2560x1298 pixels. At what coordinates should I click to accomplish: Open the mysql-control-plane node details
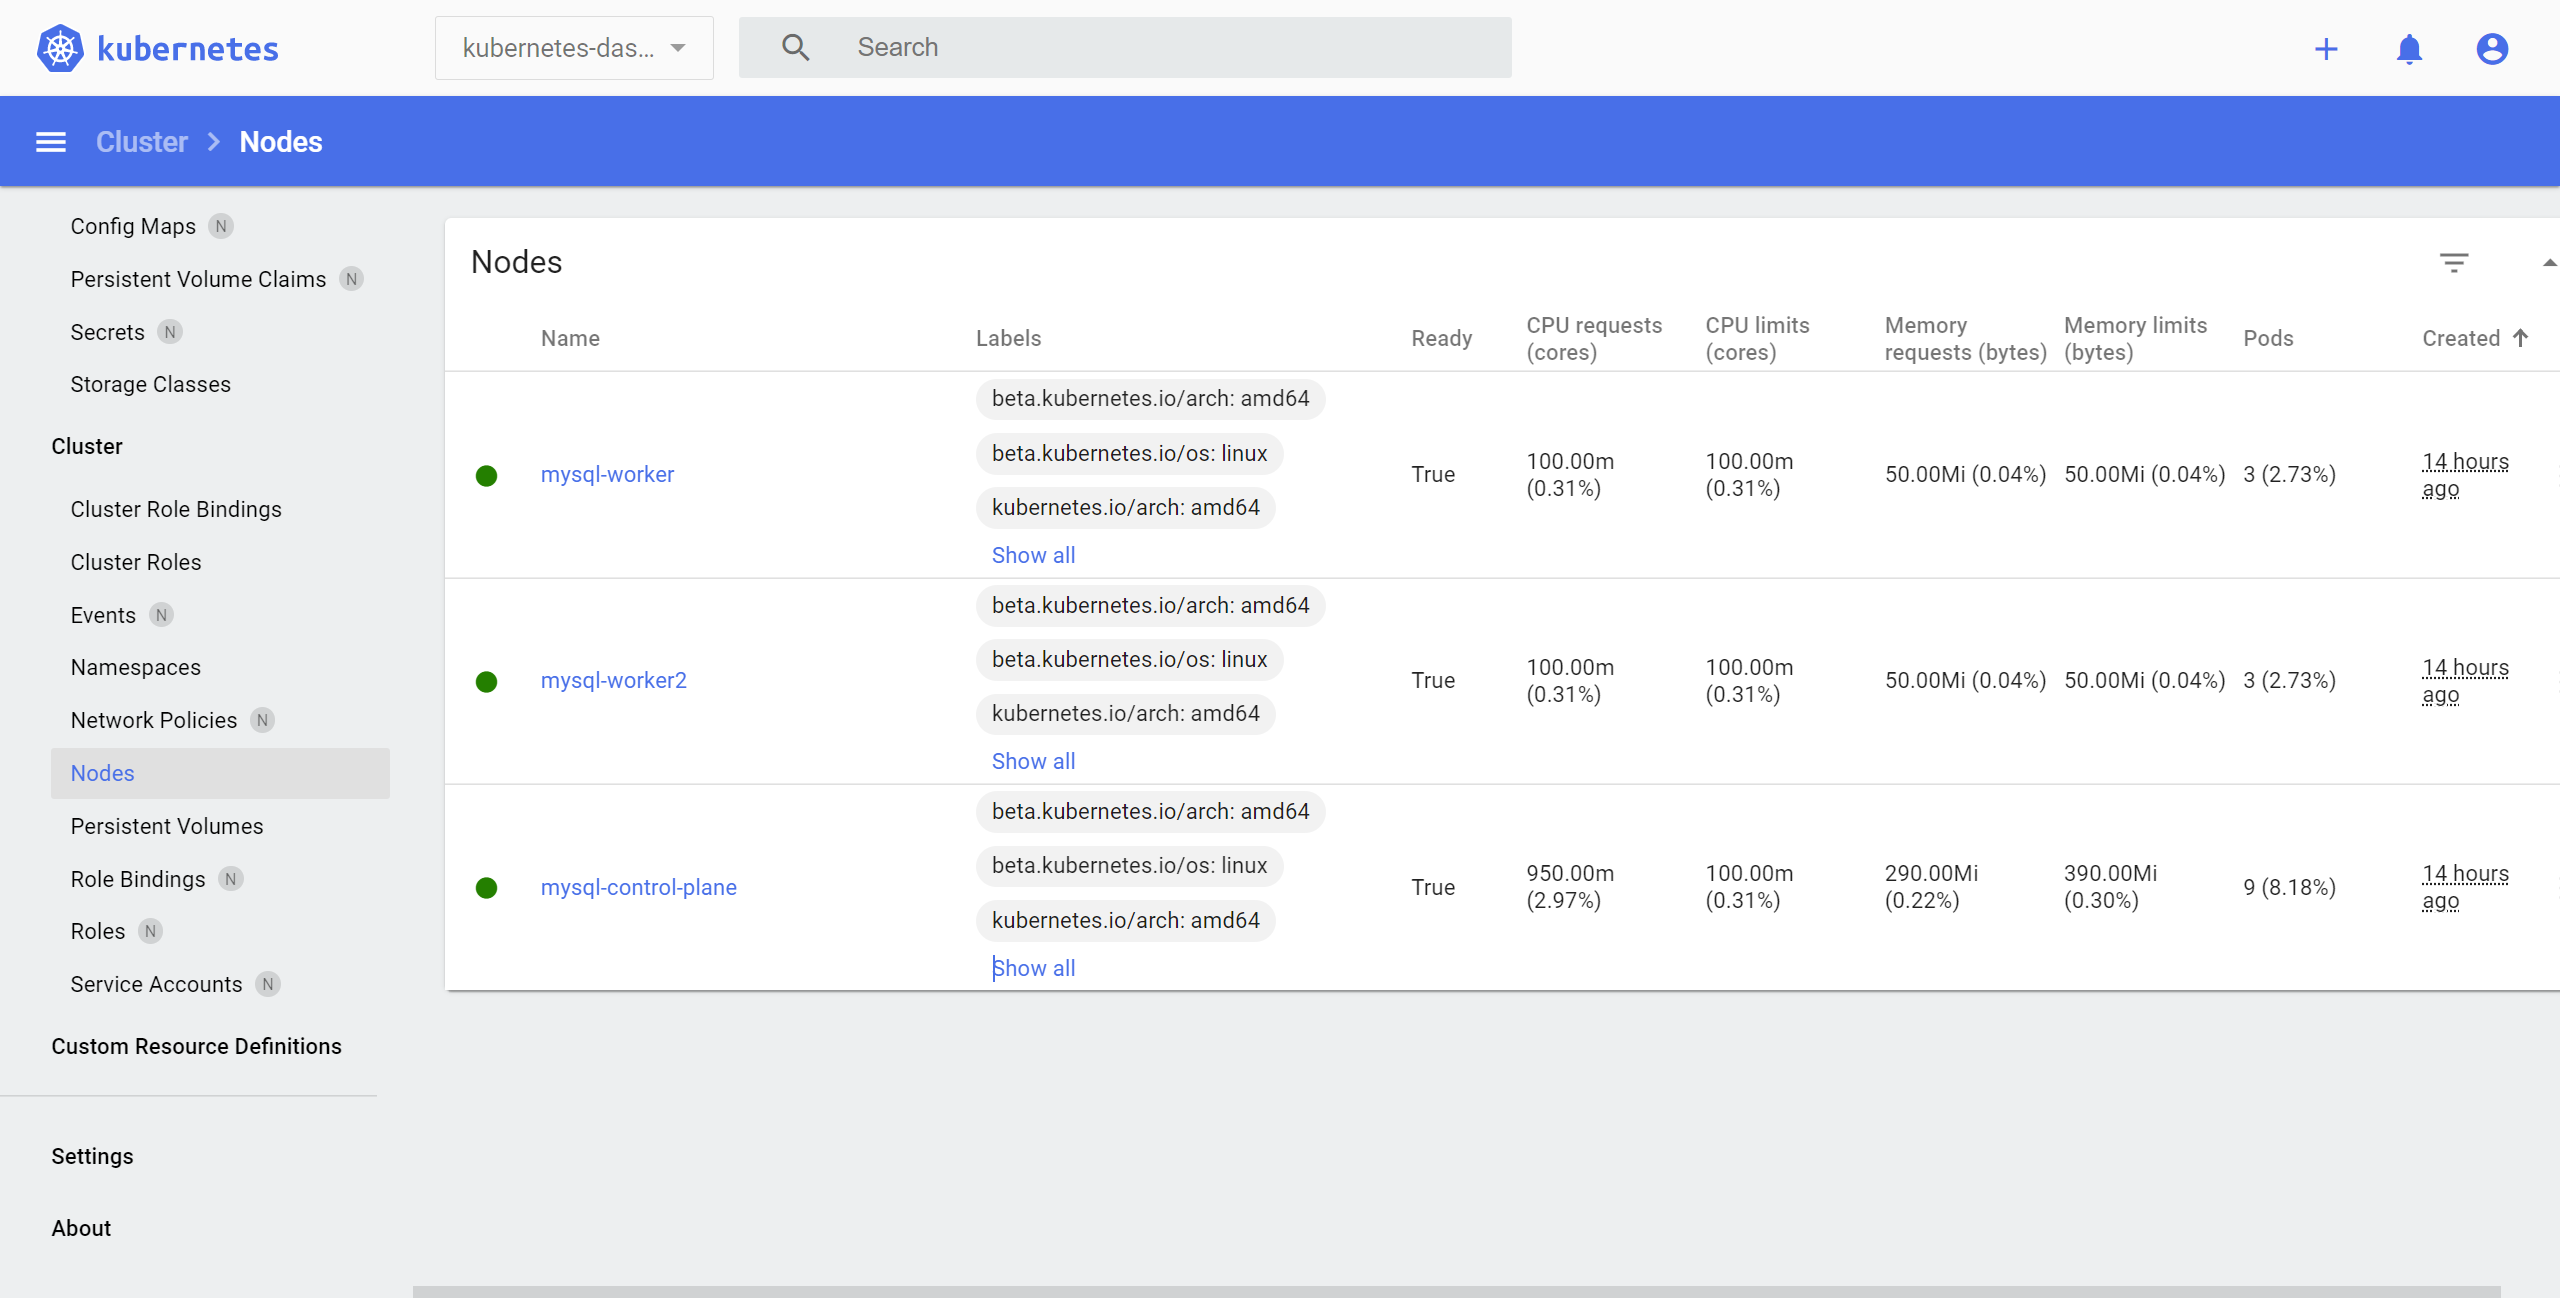tap(639, 887)
